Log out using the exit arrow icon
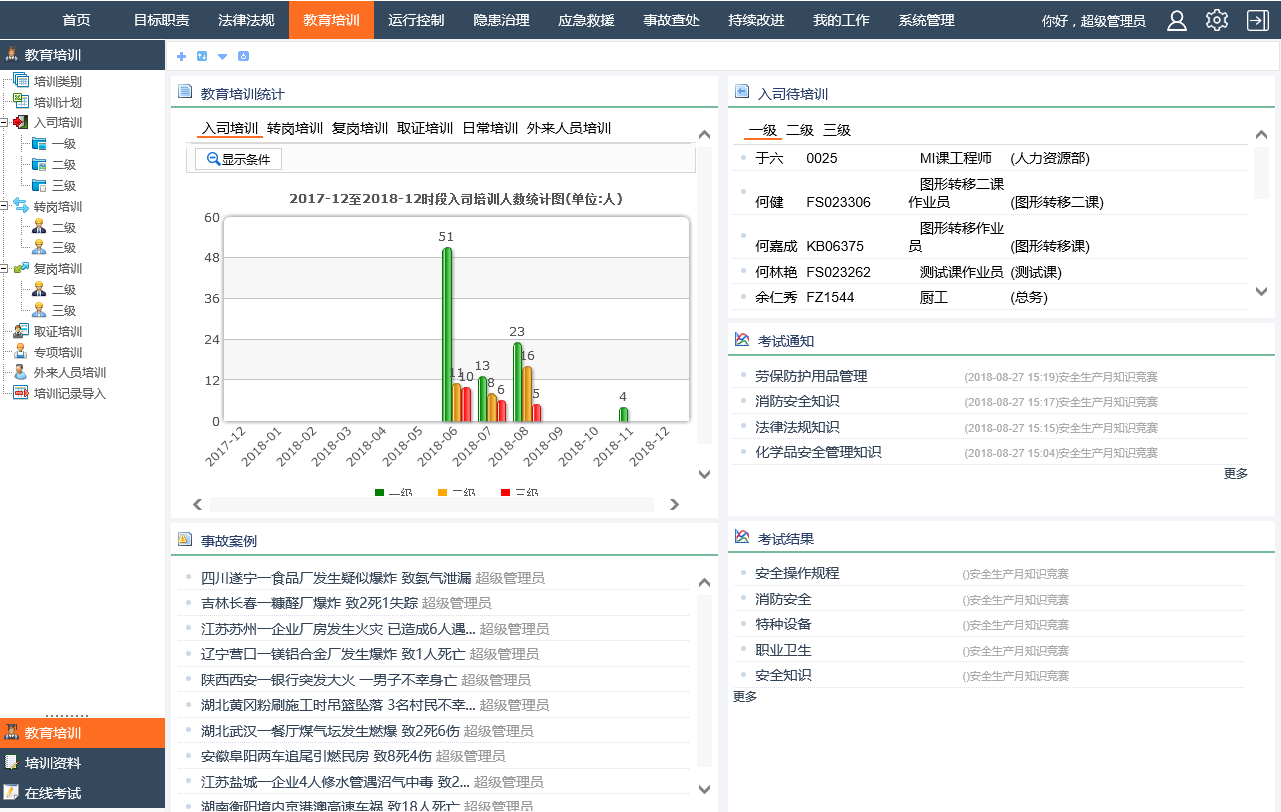 tap(1257, 20)
